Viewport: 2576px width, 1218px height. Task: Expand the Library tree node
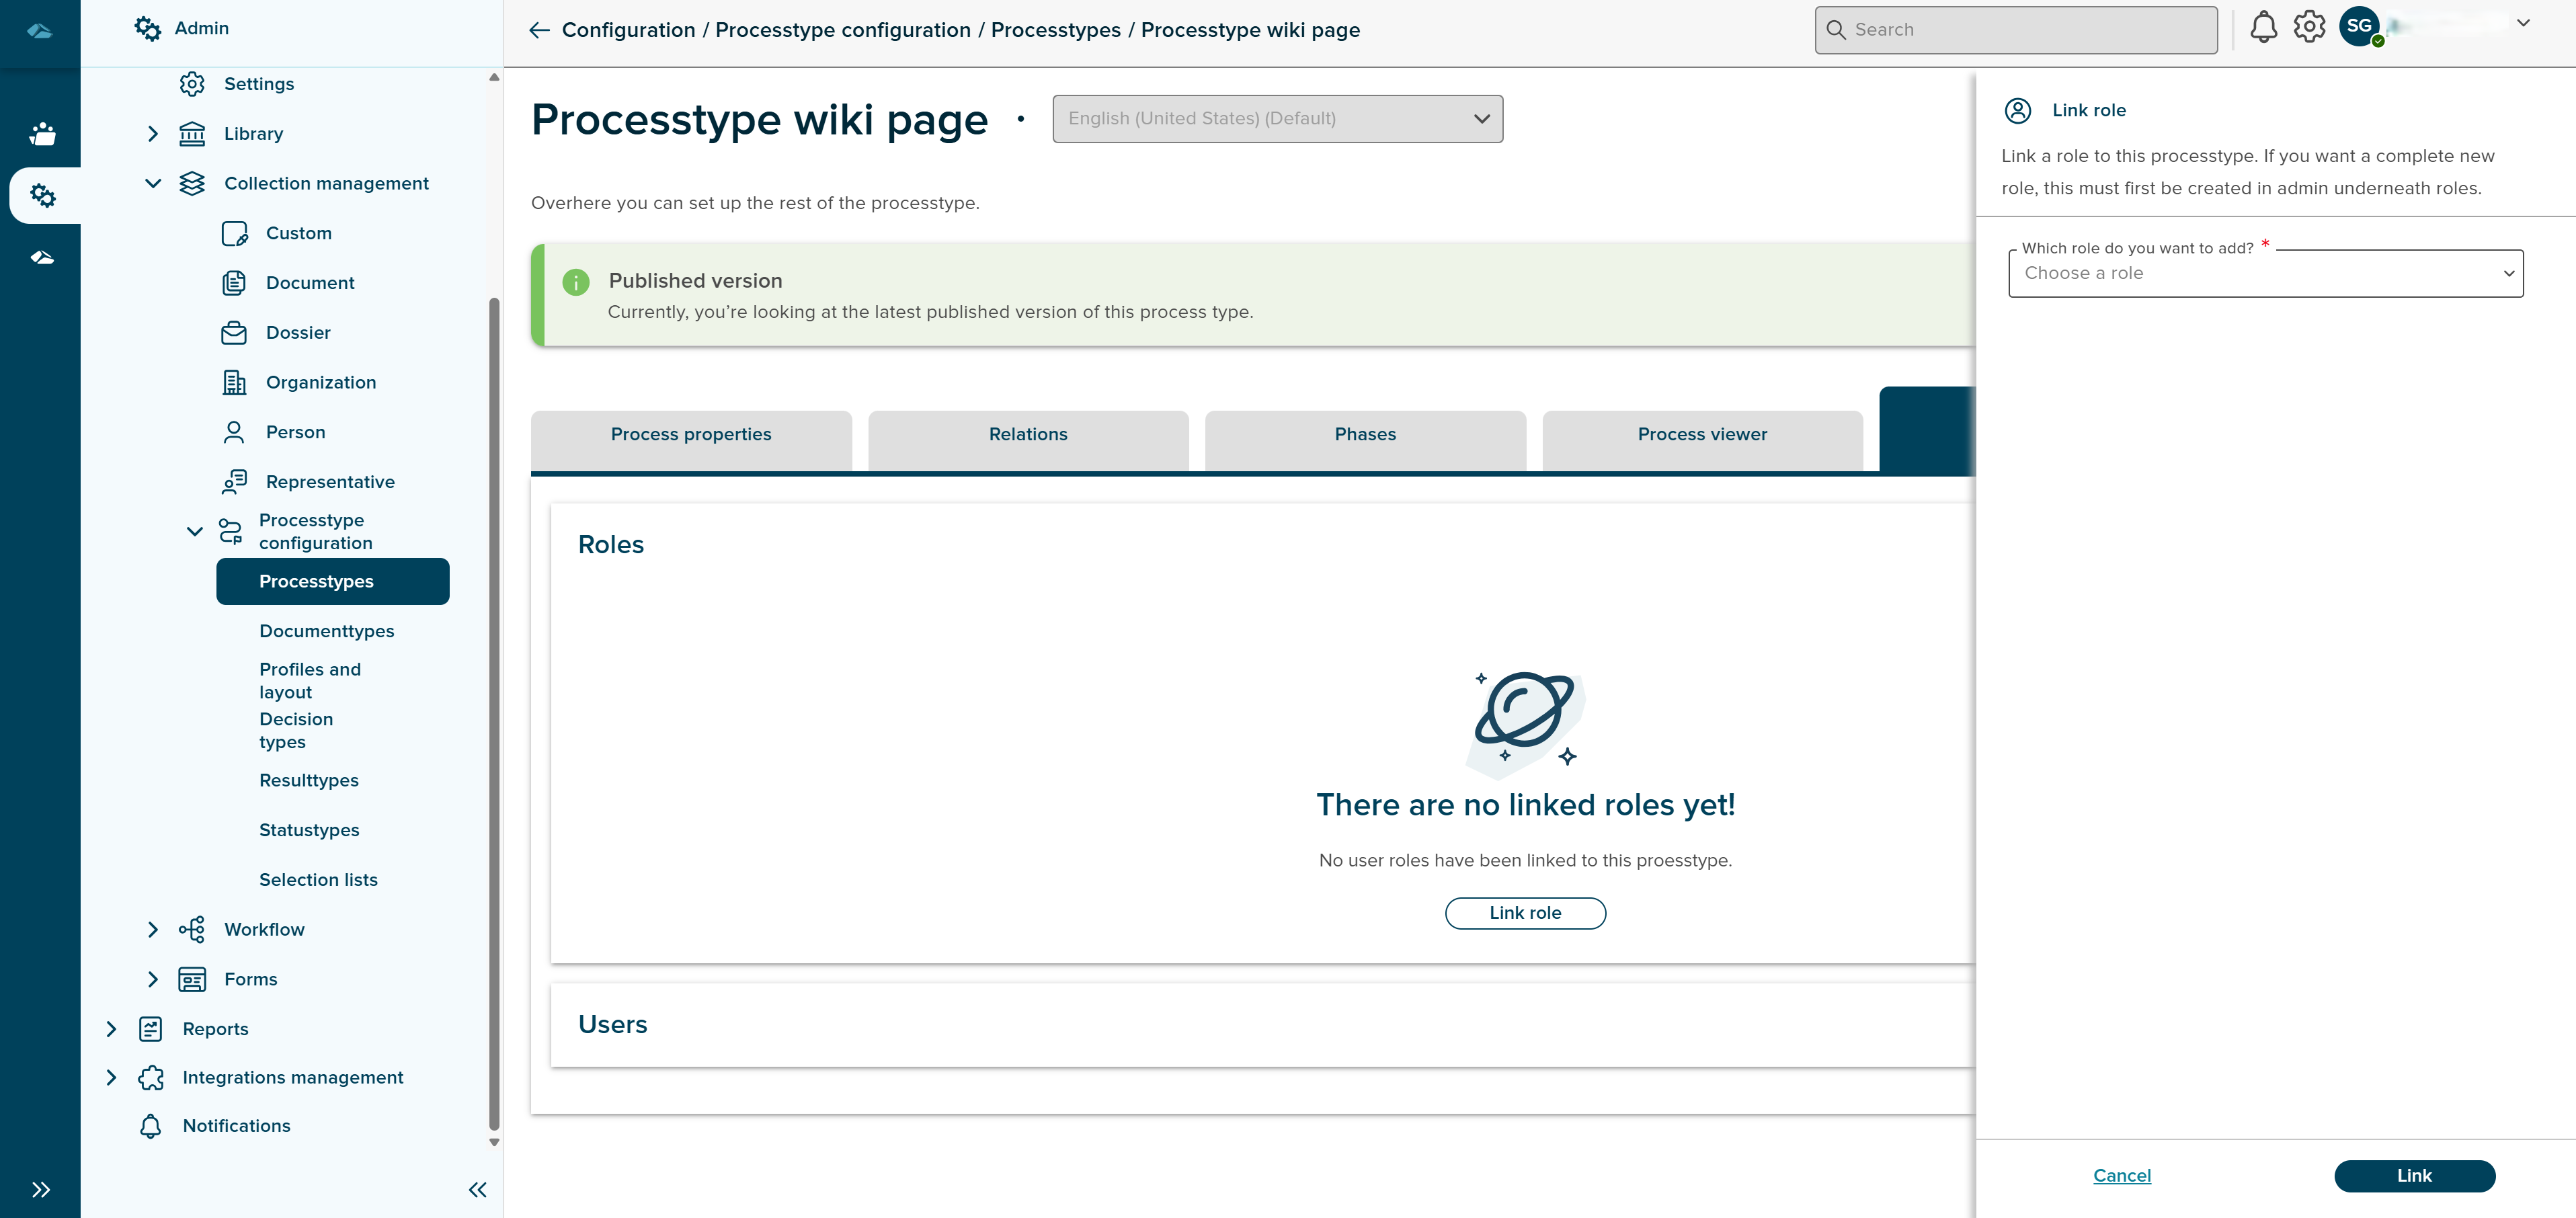pyautogui.click(x=152, y=134)
